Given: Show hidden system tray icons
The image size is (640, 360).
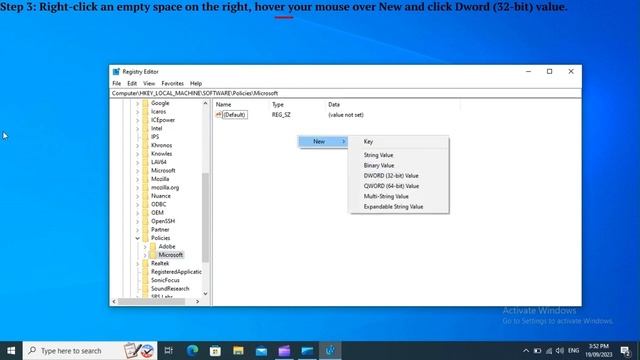Looking at the screenshot, I should tap(526, 351).
